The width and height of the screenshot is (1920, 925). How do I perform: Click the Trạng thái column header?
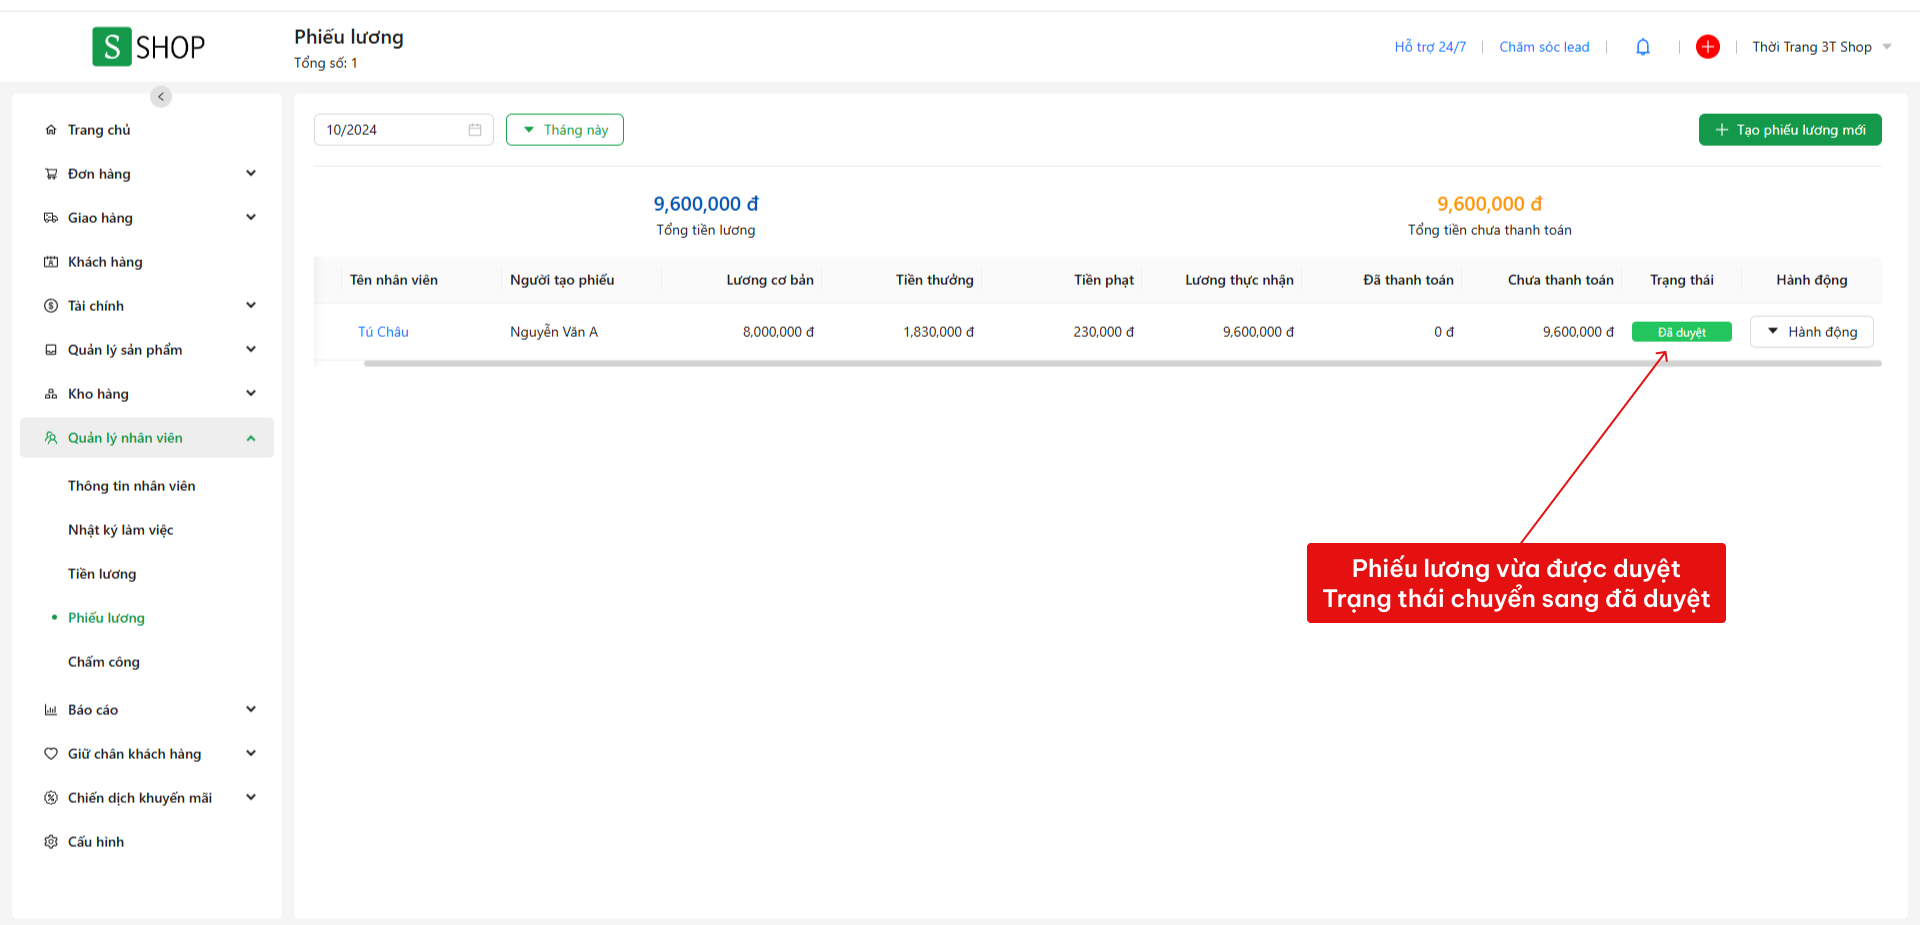coord(1682,280)
